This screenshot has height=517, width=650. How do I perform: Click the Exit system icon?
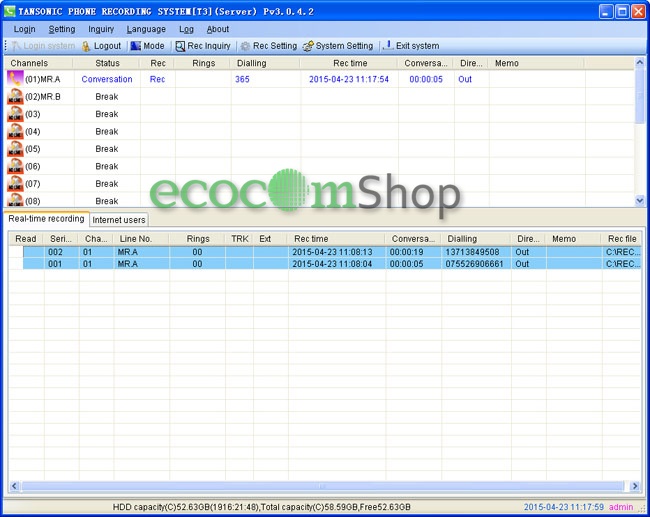pyautogui.click(x=388, y=46)
